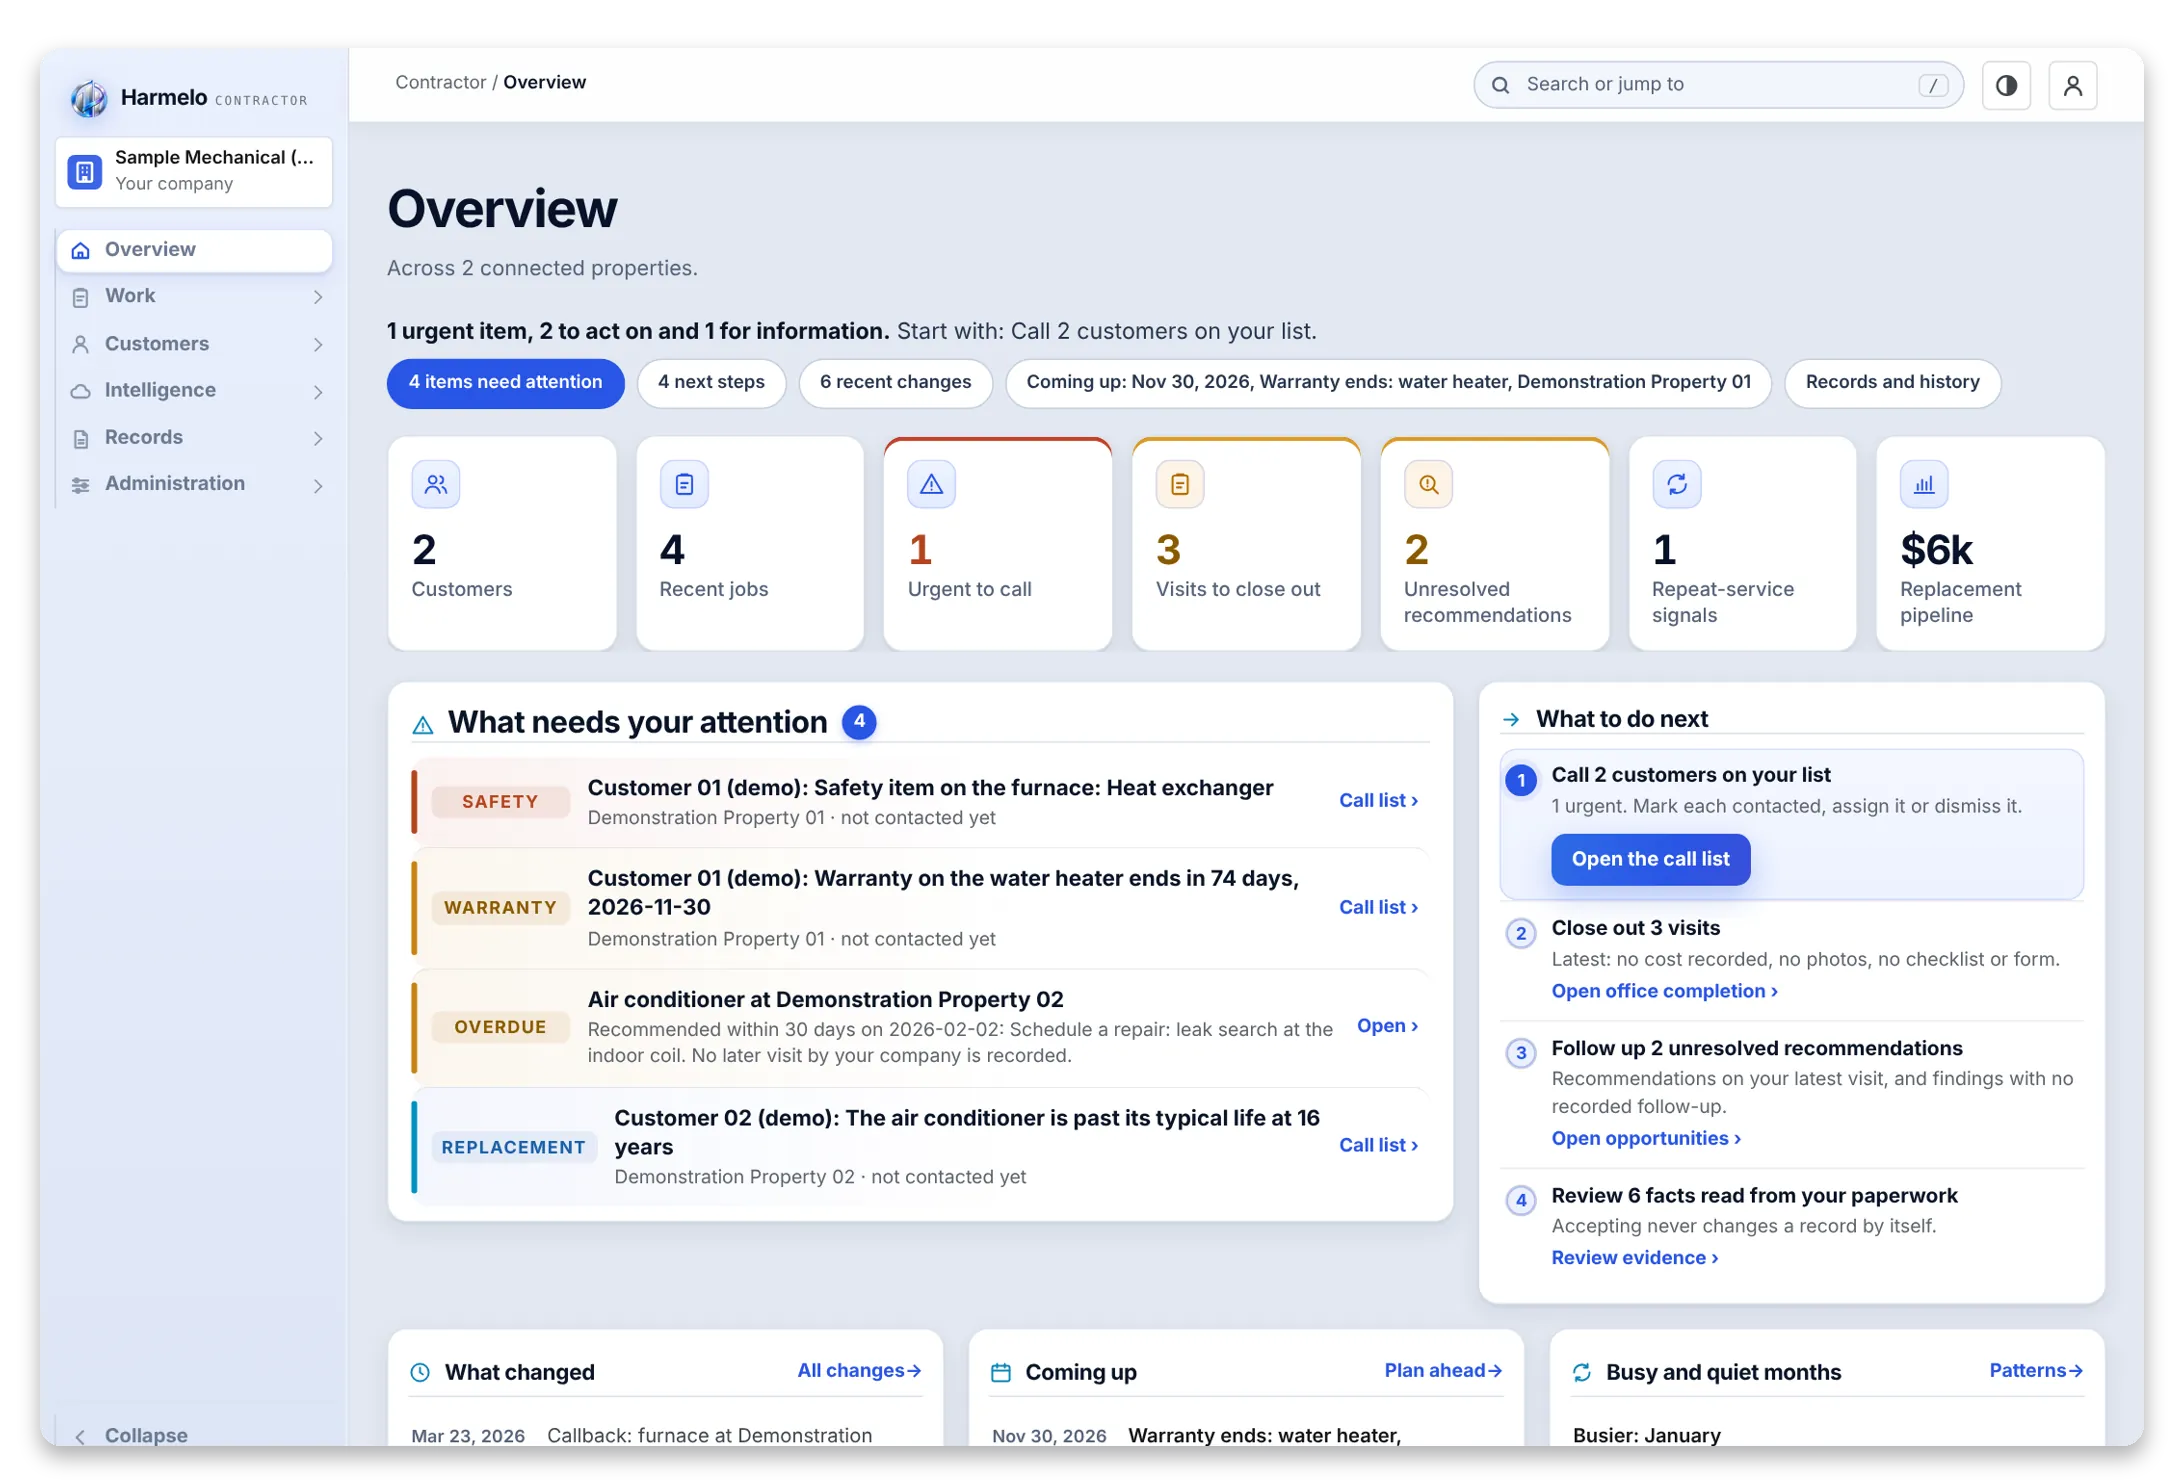
Task: Click the attention triangle icon in heading
Action: point(423,725)
